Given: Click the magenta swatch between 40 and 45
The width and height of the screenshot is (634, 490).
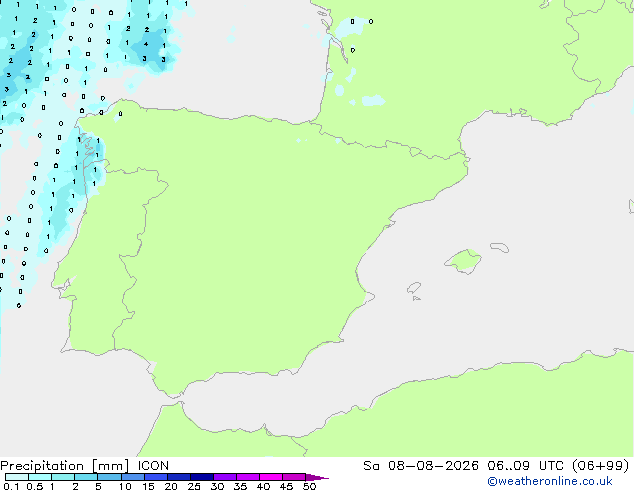Looking at the screenshot, I should [271, 477].
